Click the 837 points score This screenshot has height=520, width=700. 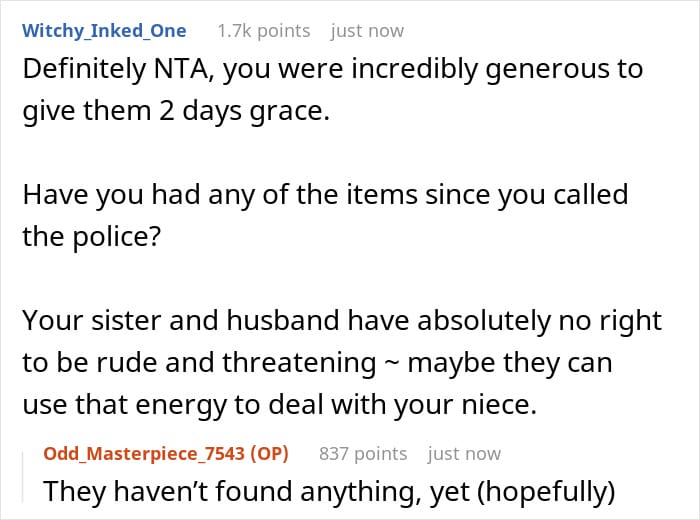click(x=363, y=453)
